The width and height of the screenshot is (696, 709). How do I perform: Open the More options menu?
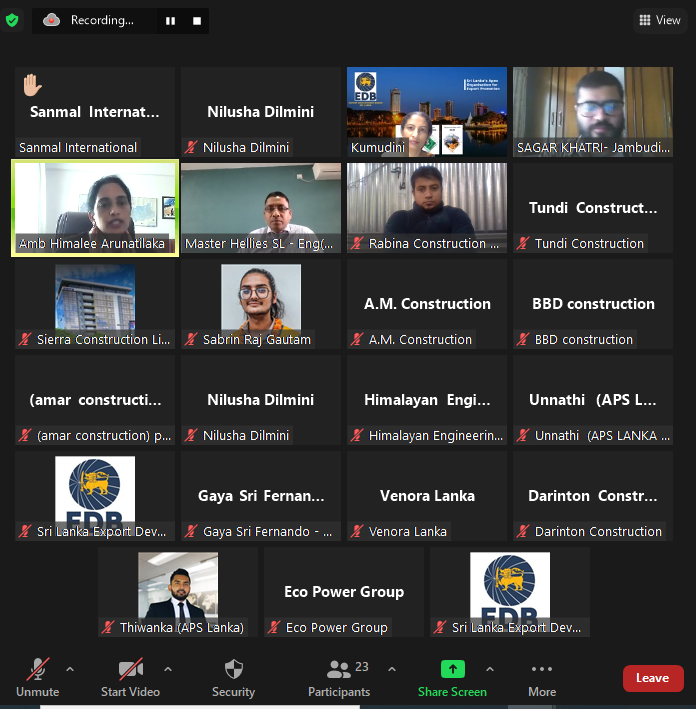coord(542,677)
